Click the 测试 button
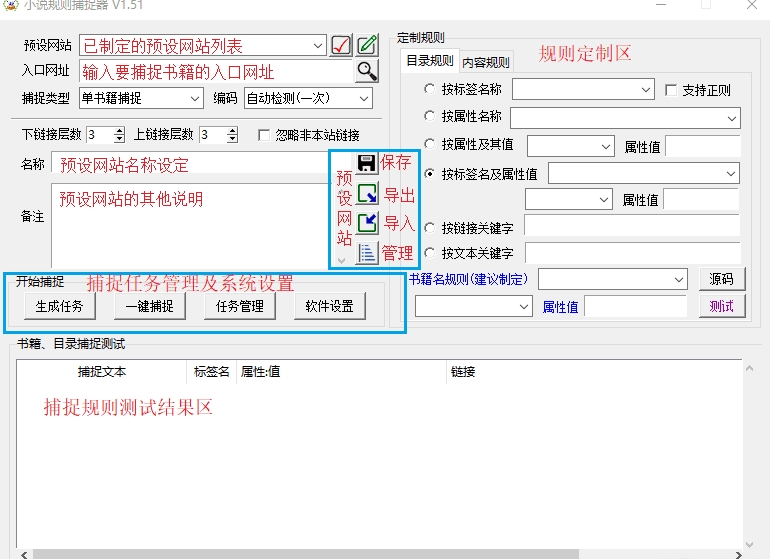Image resolution: width=770 pixels, height=559 pixels. point(721,306)
